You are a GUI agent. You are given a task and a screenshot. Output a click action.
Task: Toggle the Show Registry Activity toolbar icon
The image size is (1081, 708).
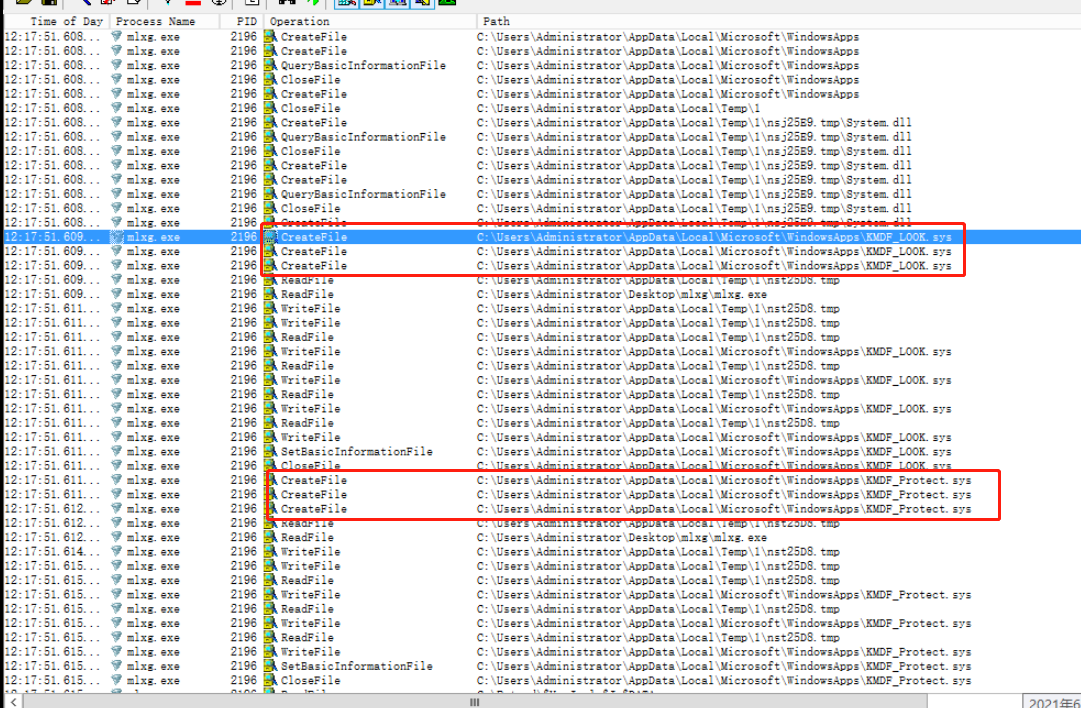coord(347,3)
